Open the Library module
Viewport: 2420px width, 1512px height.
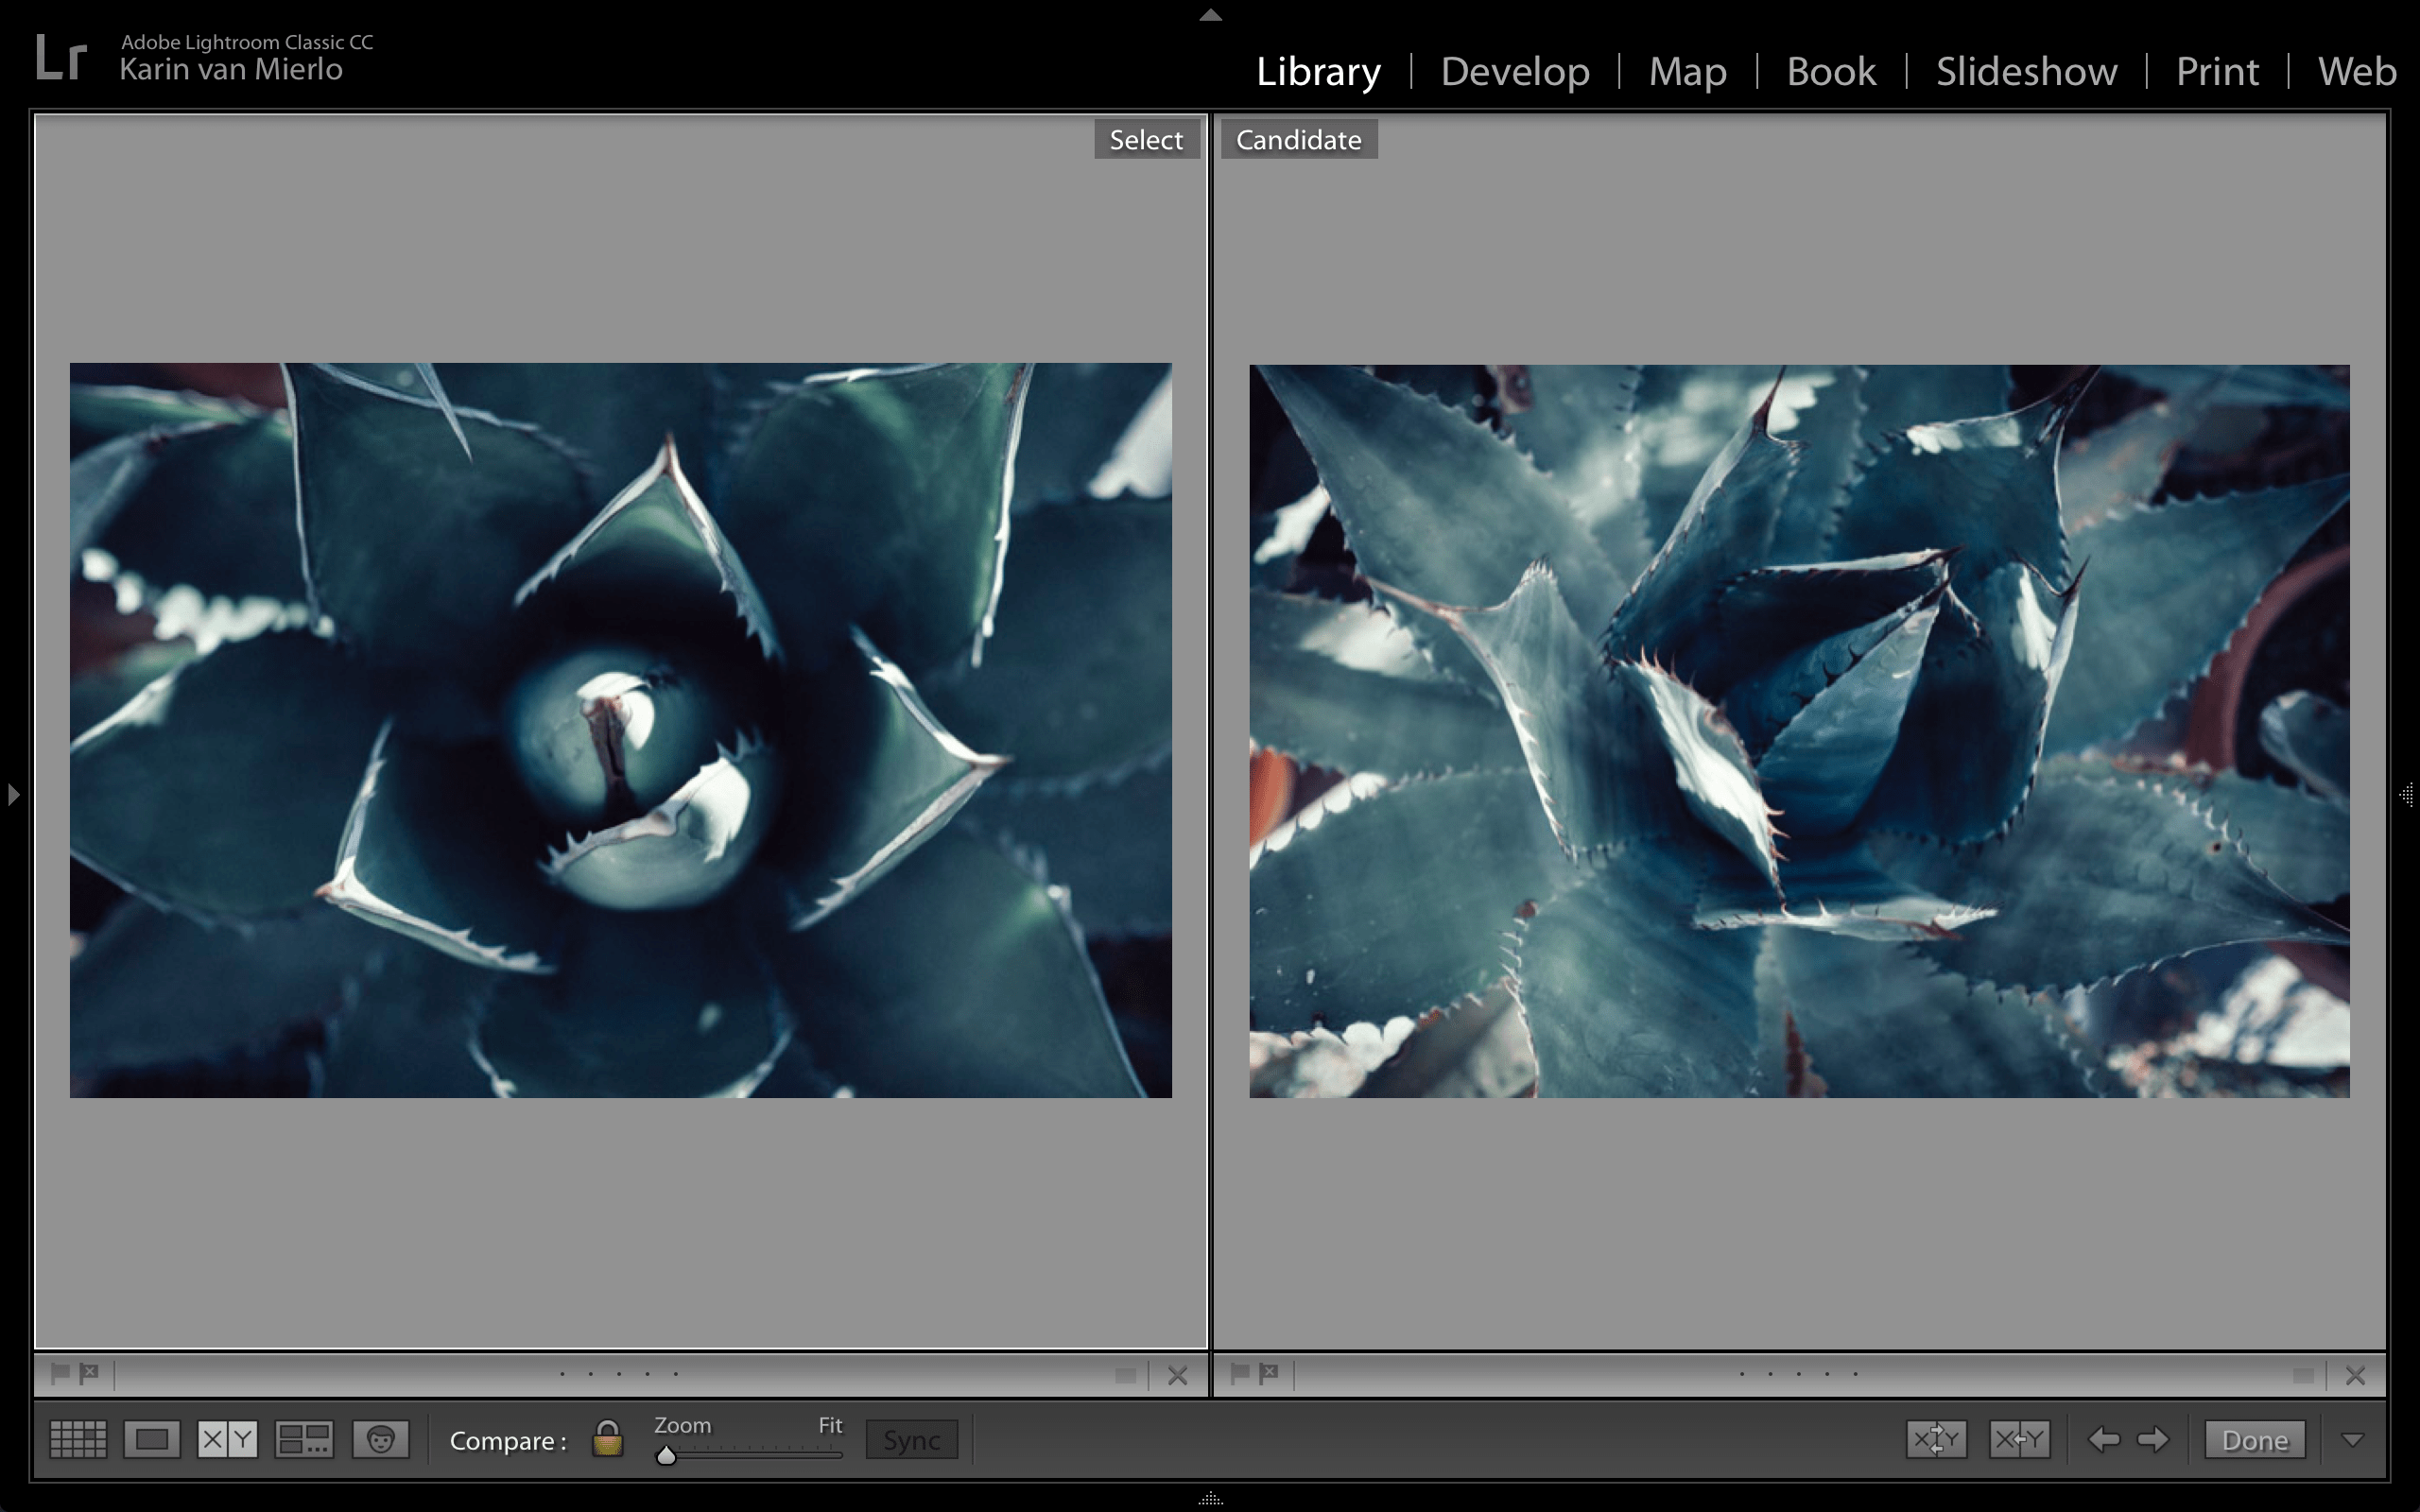coord(1318,72)
